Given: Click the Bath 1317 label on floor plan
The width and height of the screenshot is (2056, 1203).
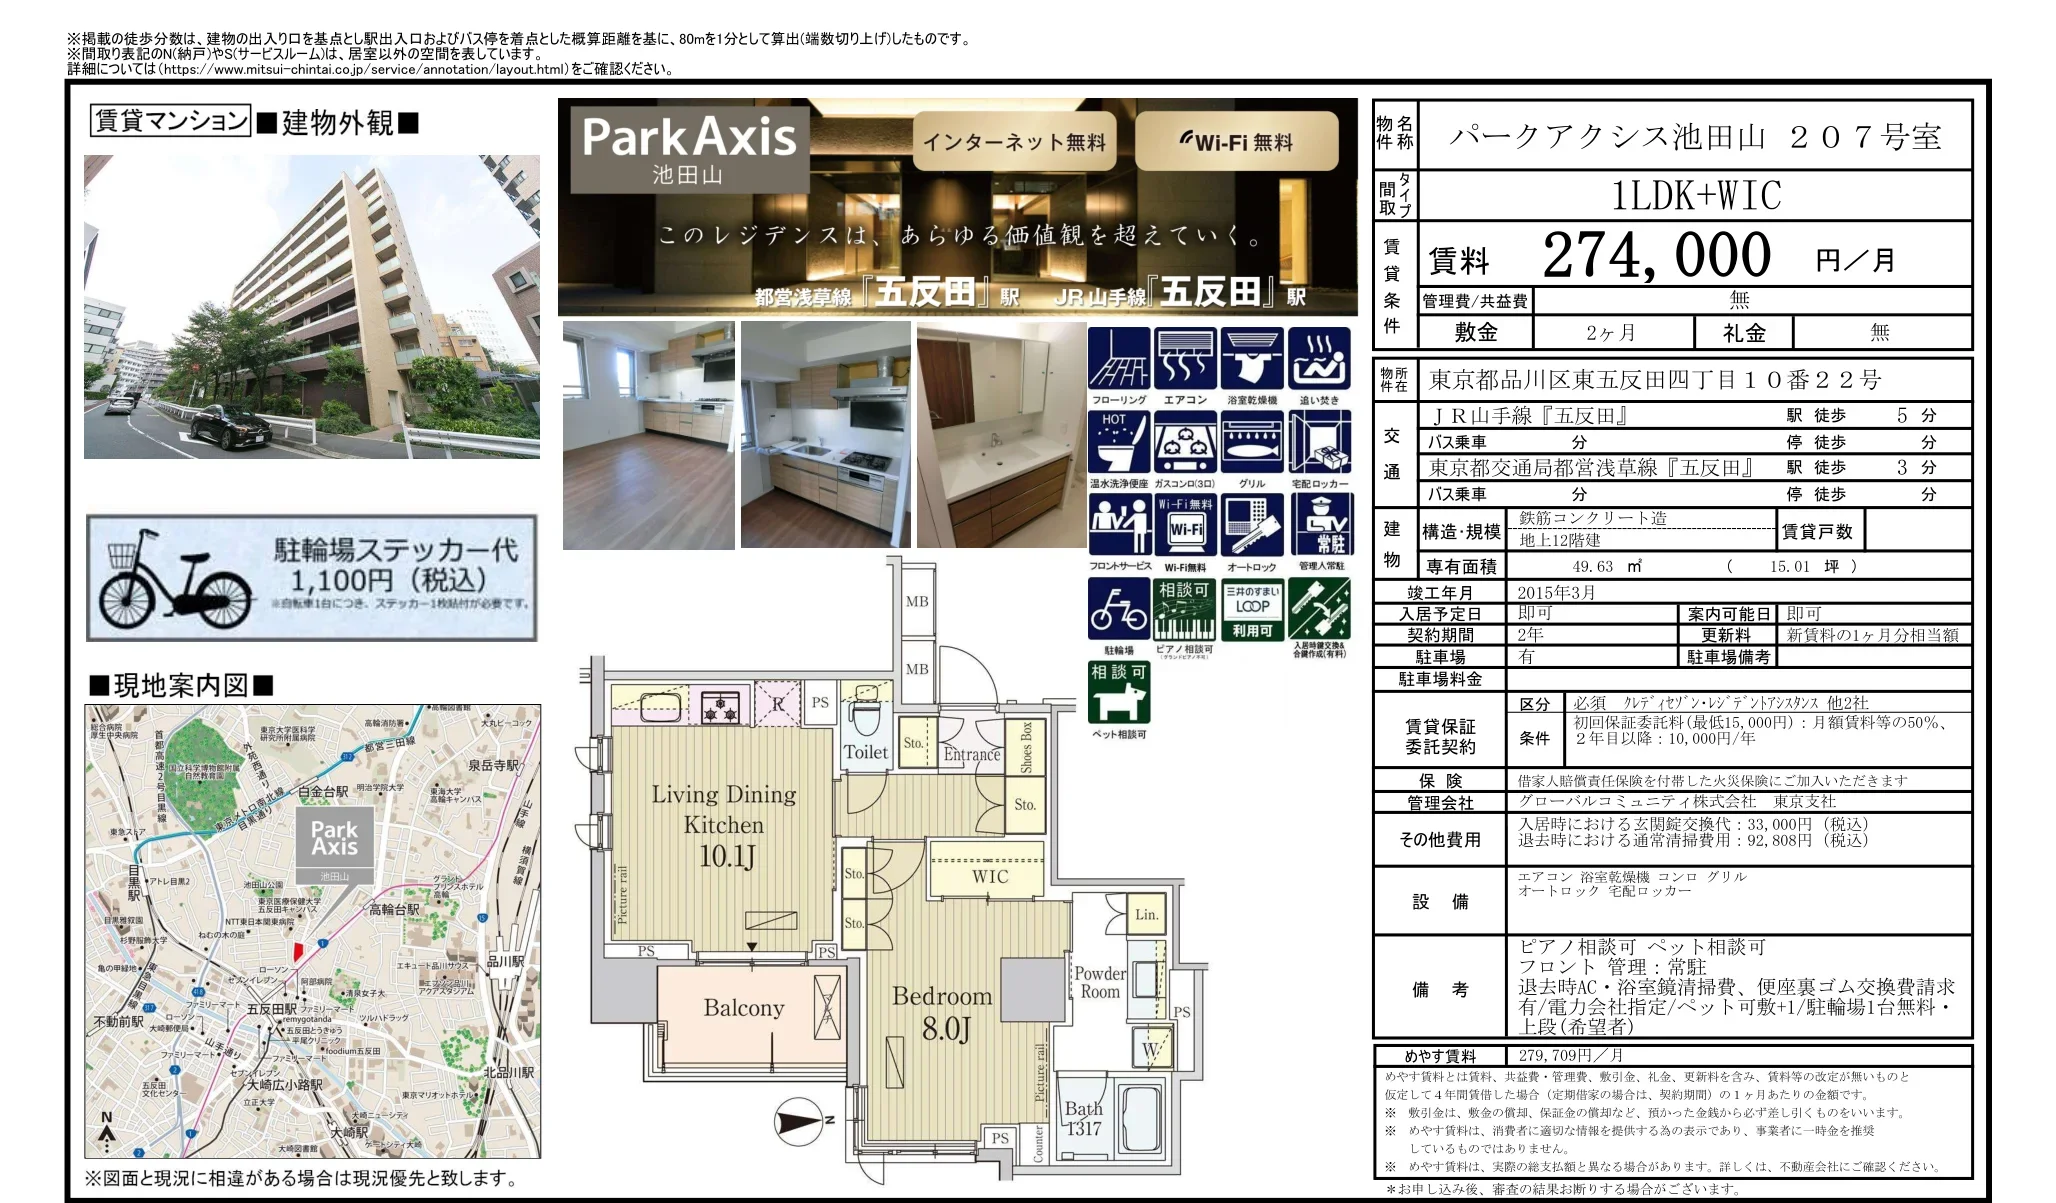Looking at the screenshot, I should point(1084,1118).
